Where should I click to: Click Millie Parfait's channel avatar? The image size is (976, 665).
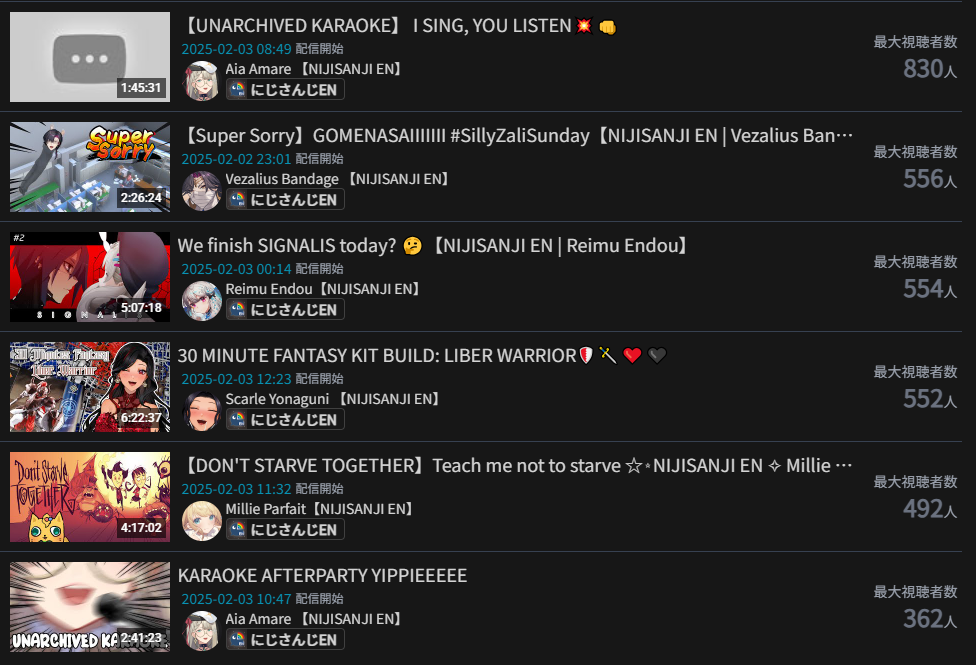click(x=202, y=521)
